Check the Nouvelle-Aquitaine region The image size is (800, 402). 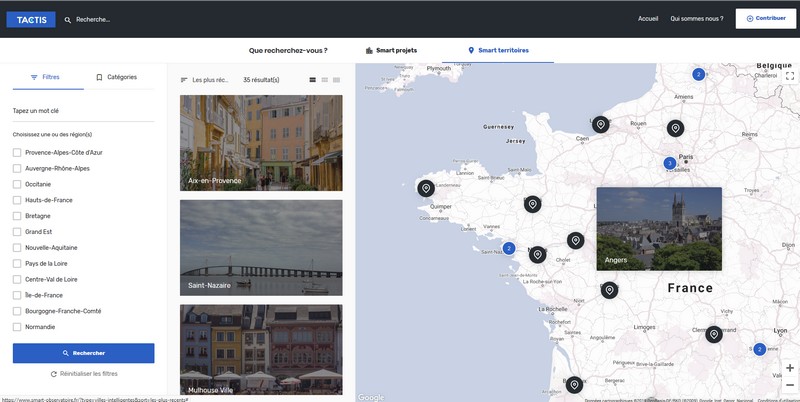(x=17, y=247)
